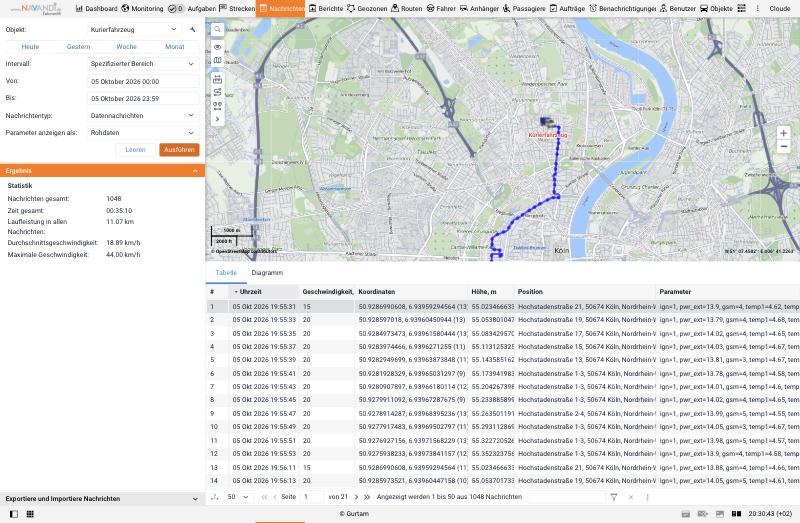This screenshot has width=800, height=523.
Task: Select the Monat quick interval
Action: click(x=174, y=46)
